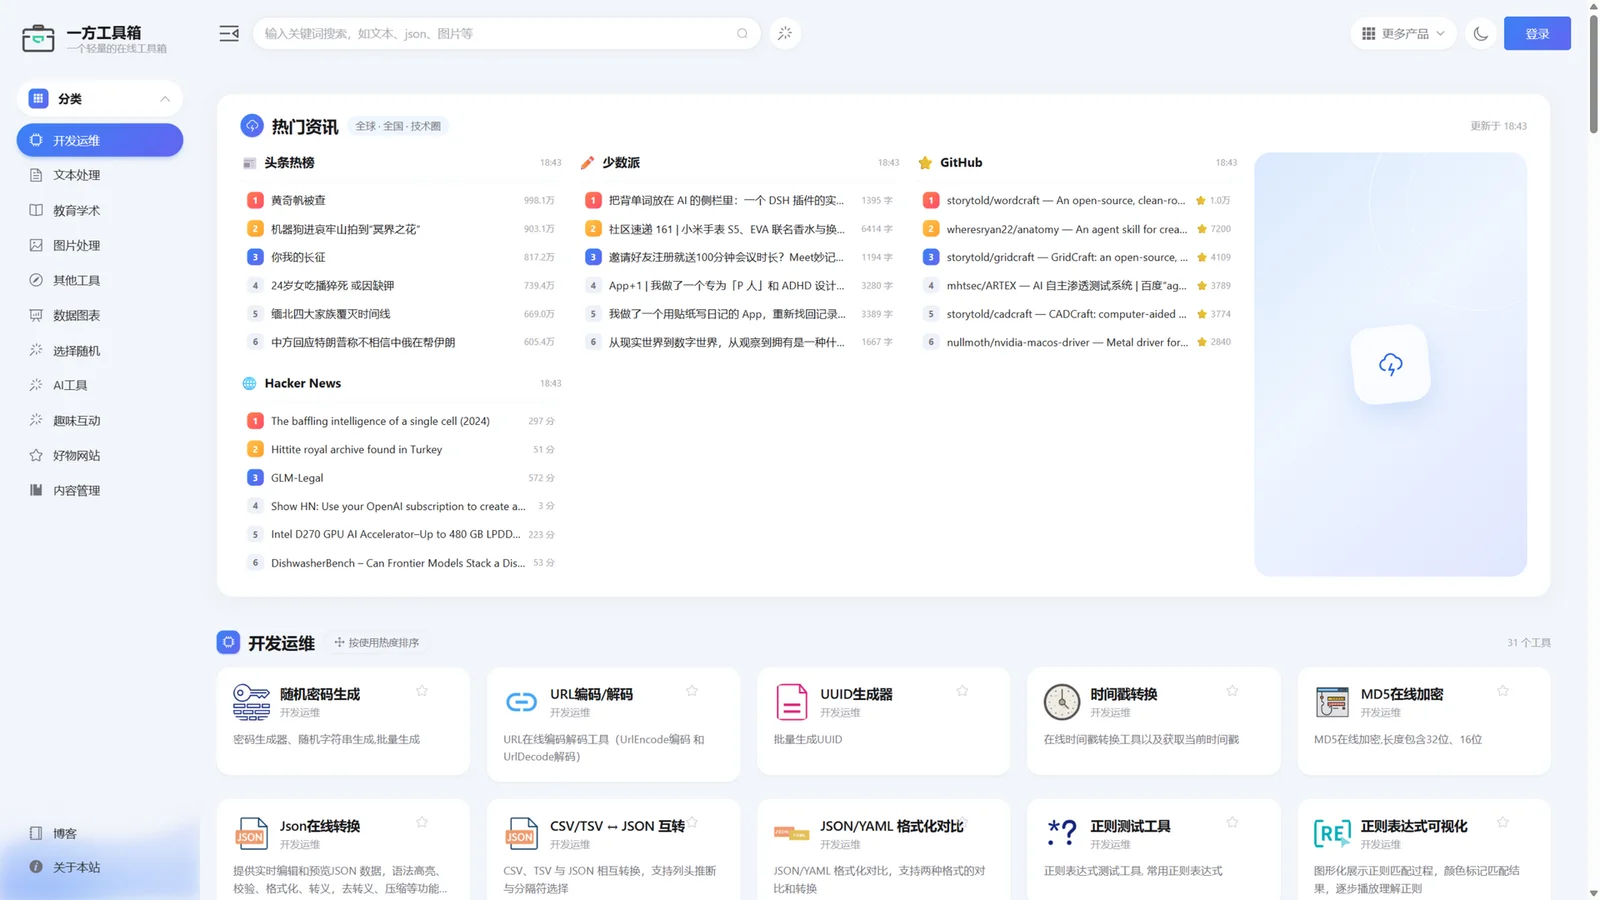Screen dimensions: 1600x900
Task: Favorite the MD5在线加密 tool with its star
Action: pos(1502,691)
